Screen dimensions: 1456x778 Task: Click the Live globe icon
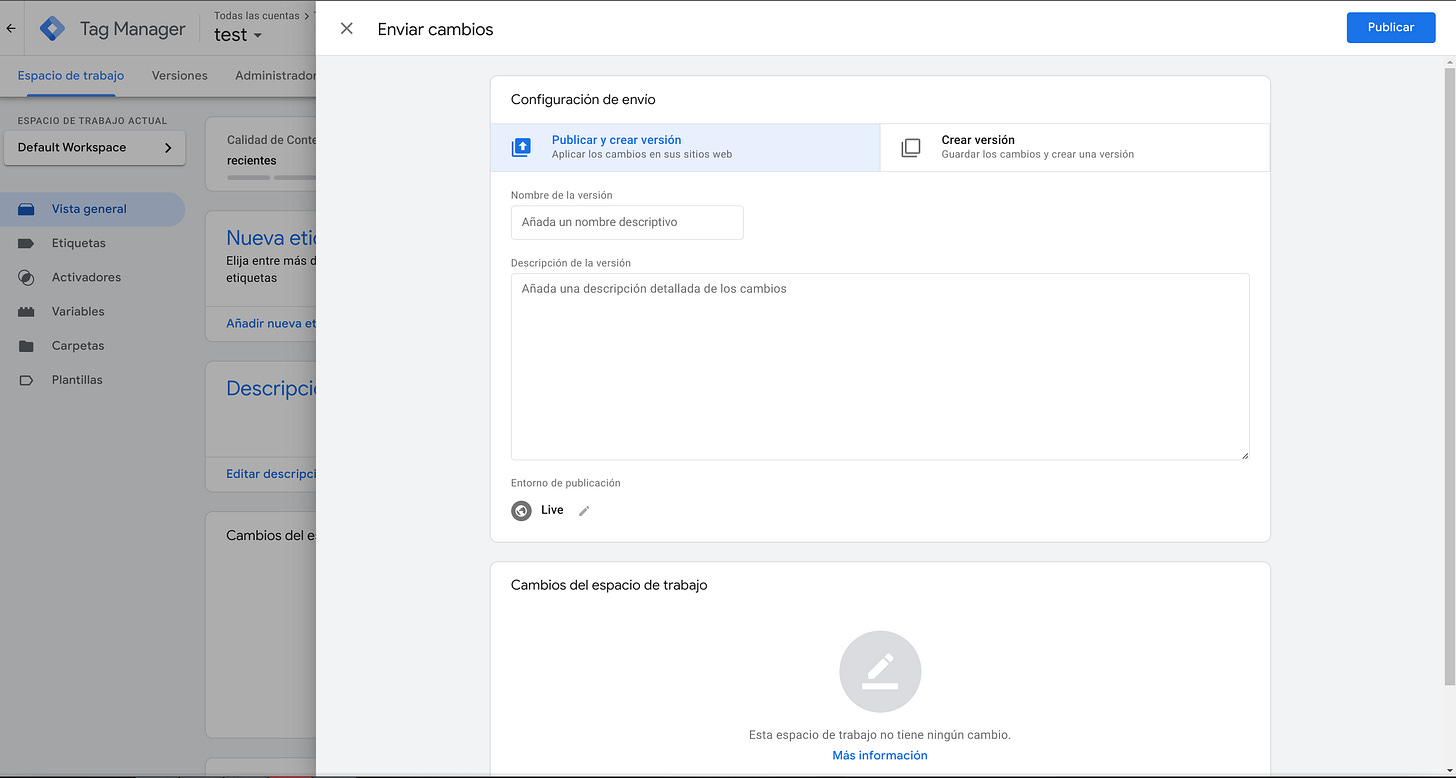(x=521, y=511)
